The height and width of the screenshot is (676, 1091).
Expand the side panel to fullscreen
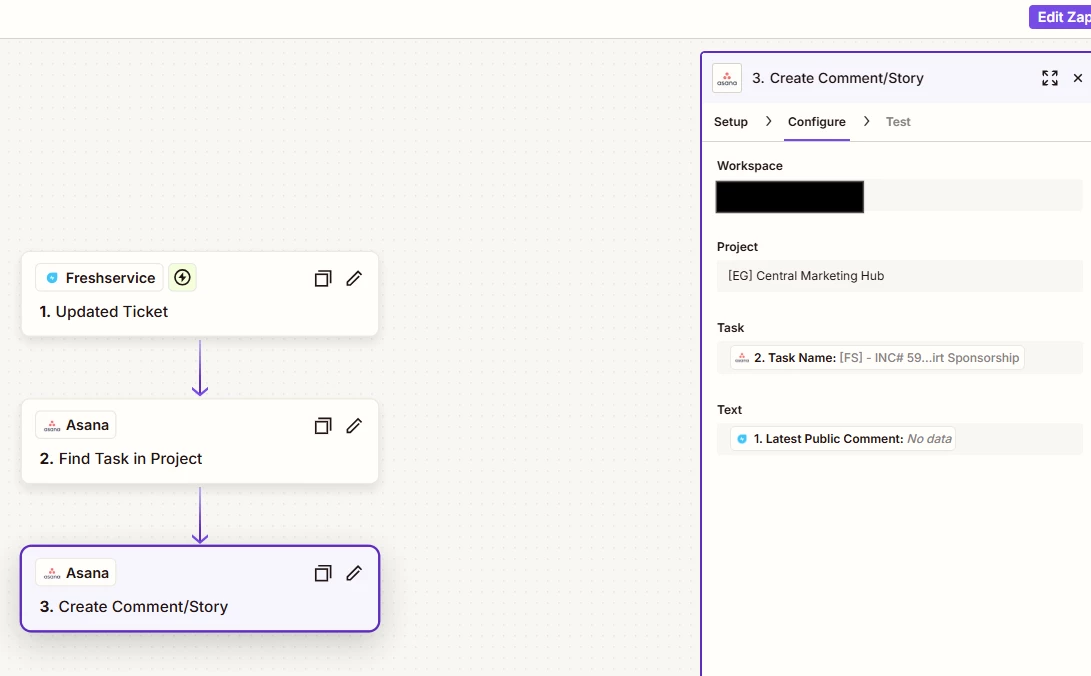pos(1050,78)
